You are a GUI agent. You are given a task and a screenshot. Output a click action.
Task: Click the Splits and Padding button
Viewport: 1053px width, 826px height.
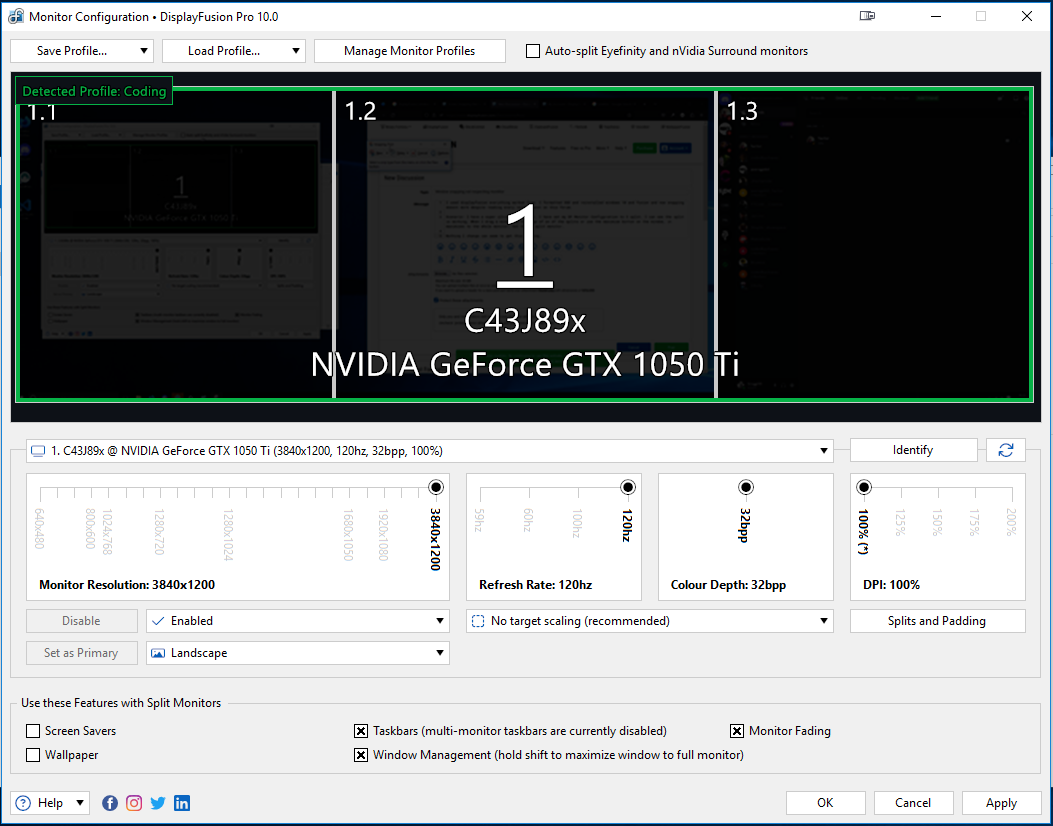(x=937, y=621)
